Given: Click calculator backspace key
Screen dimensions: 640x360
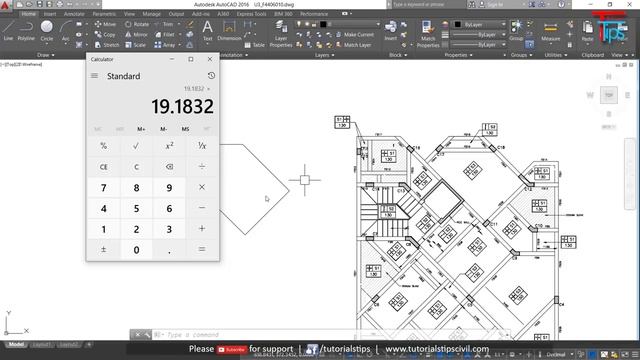Looking at the screenshot, I should pos(169,167).
